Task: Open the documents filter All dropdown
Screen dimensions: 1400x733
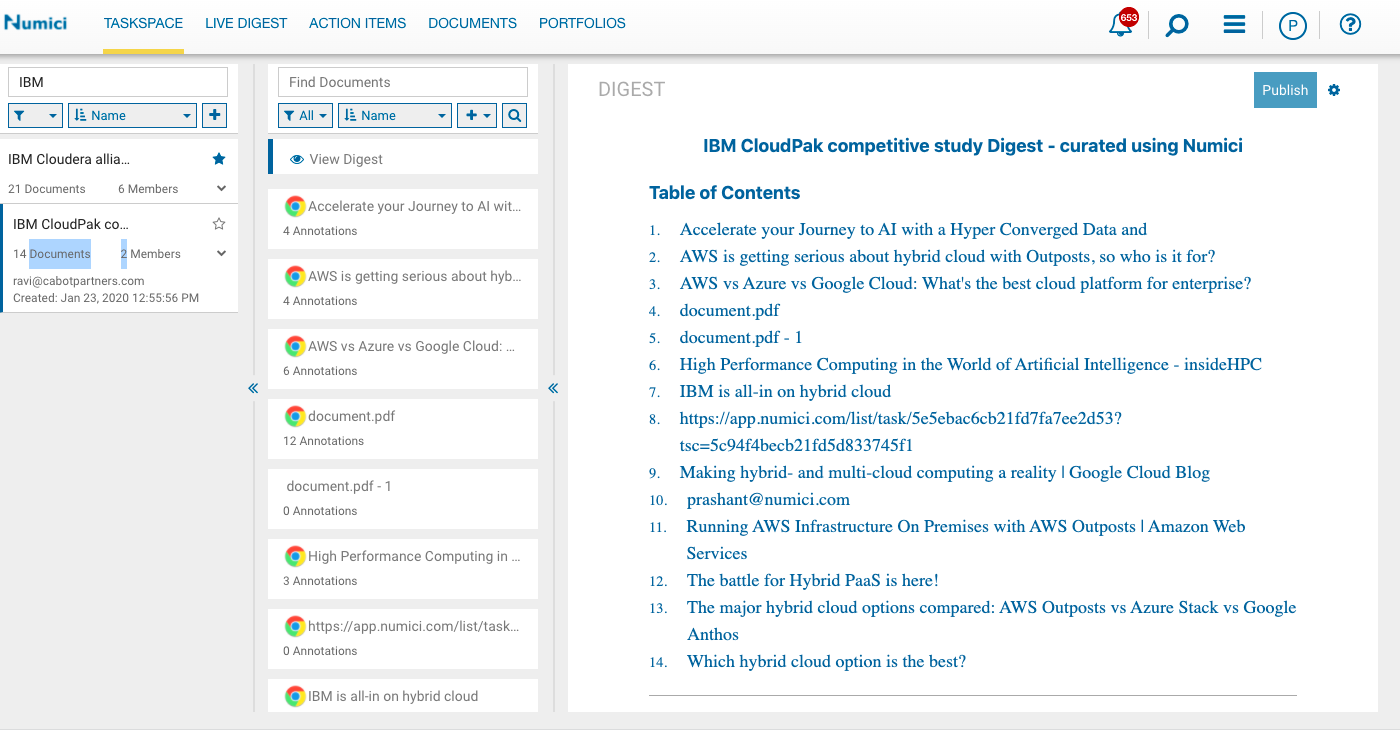Action: coord(305,115)
